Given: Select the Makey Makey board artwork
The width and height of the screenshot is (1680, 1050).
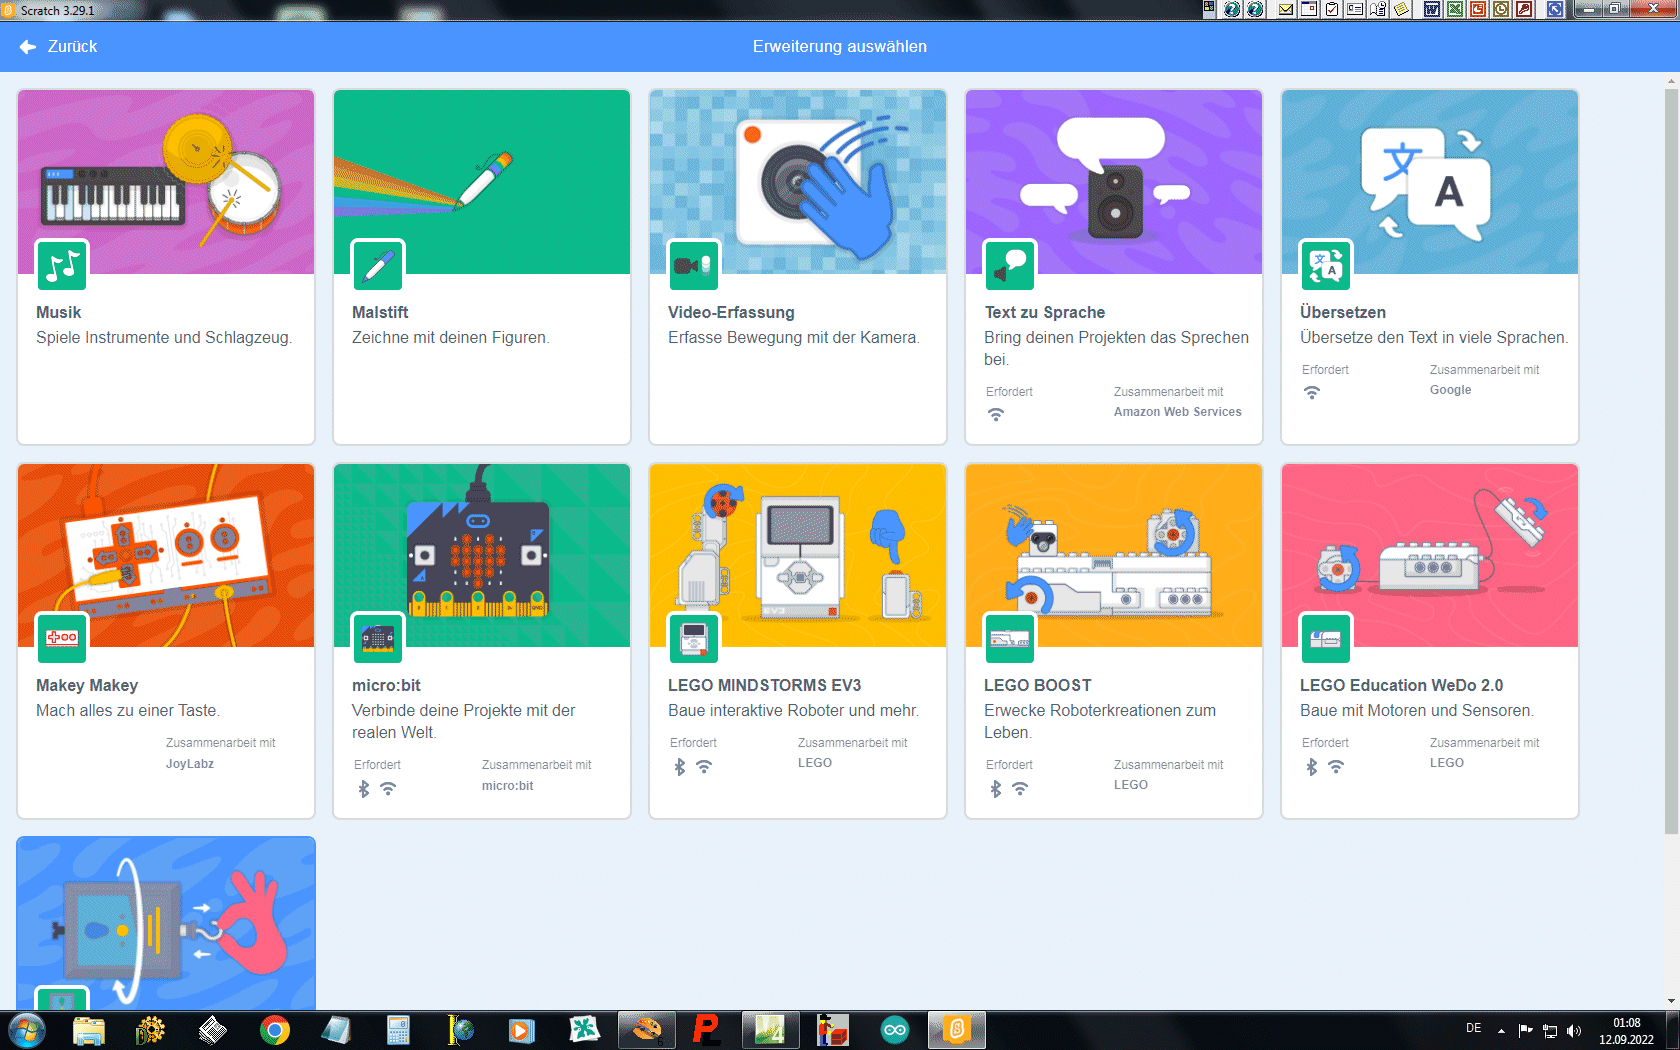Looking at the screenshot, I should coord(166,555).
